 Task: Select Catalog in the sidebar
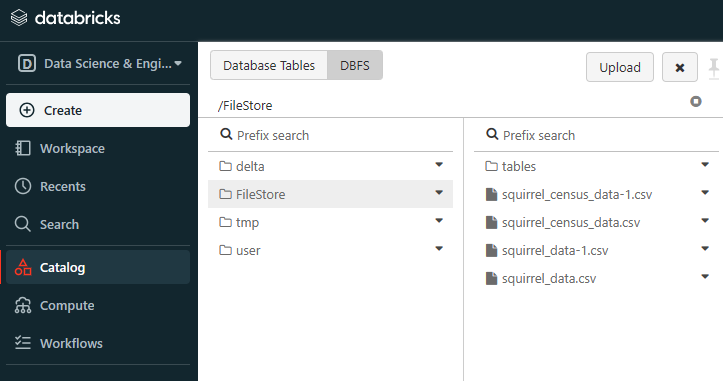[x=98, y=268]
